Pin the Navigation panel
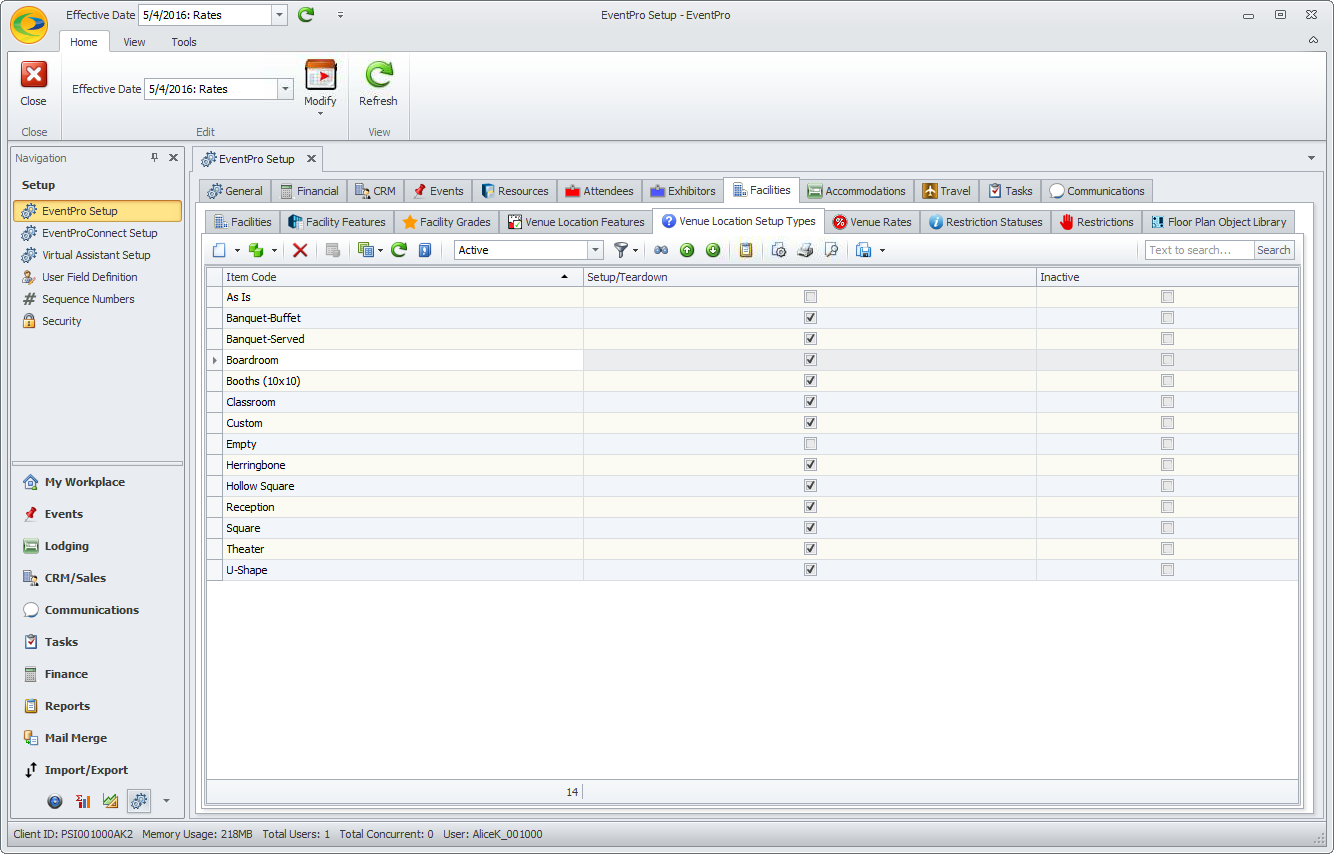 click(155, 158)
